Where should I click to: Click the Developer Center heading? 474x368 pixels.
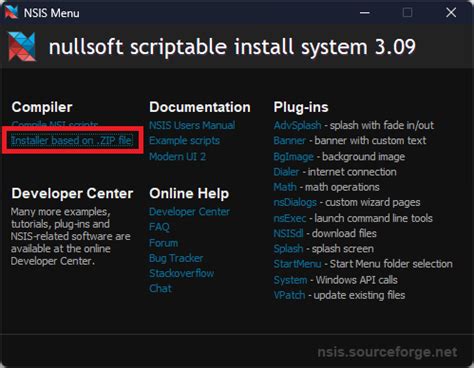point(72,193)
